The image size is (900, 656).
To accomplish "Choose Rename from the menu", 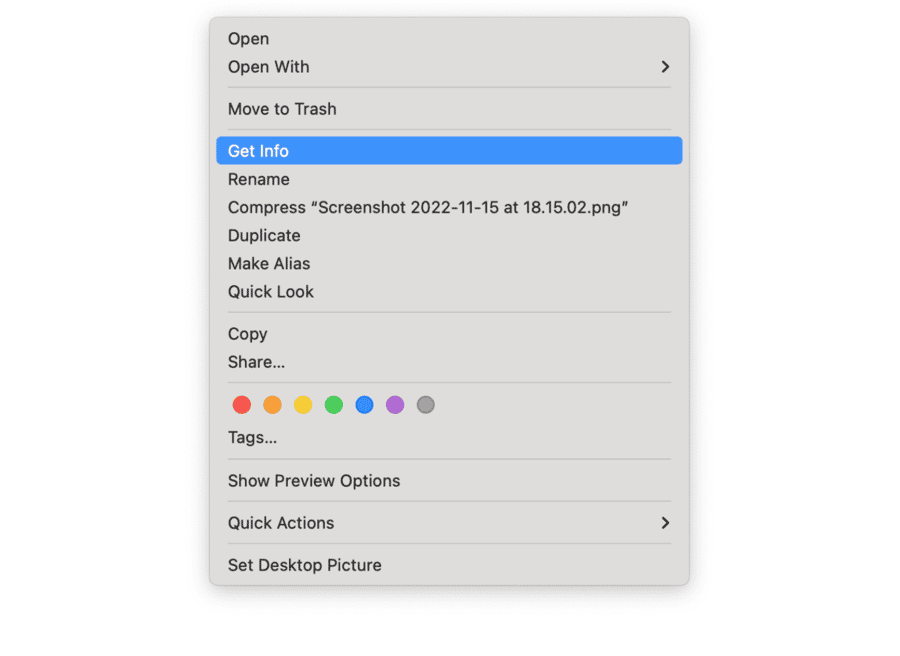I will (259, 179).
